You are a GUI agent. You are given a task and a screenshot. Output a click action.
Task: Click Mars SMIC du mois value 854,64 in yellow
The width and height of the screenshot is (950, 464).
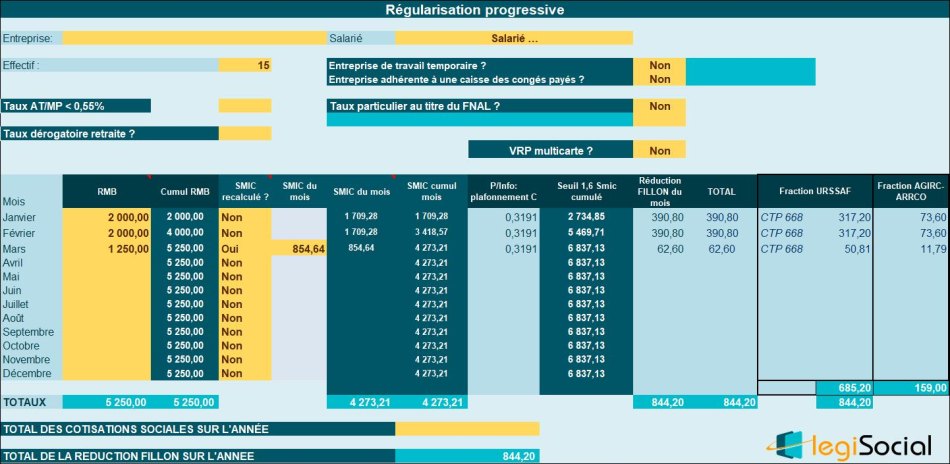tap(299, 249)
